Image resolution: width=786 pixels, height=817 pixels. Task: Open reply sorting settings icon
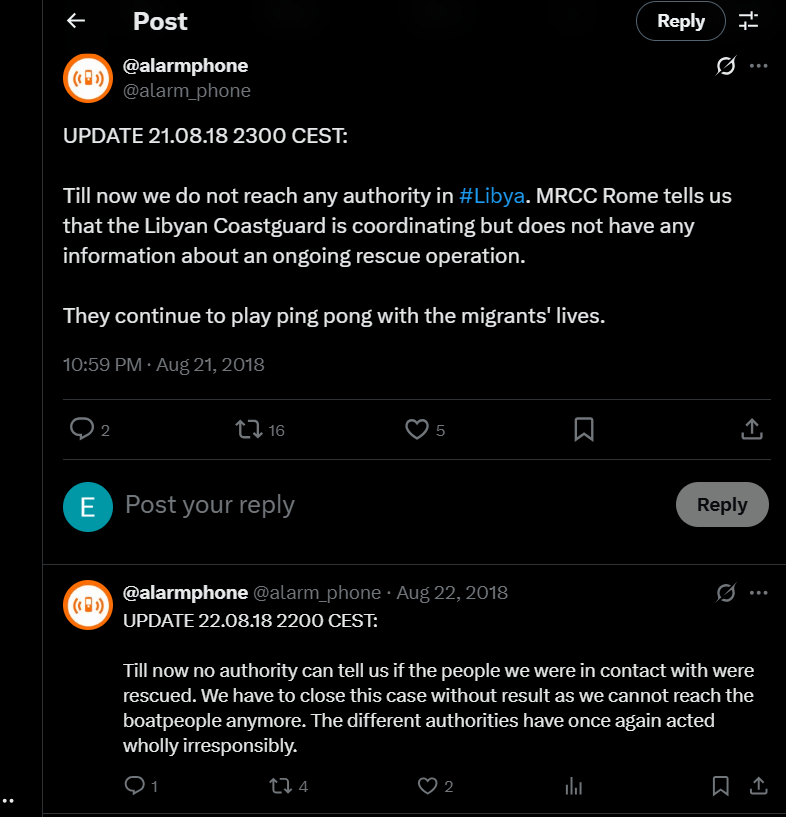click(x=748, y=21)
